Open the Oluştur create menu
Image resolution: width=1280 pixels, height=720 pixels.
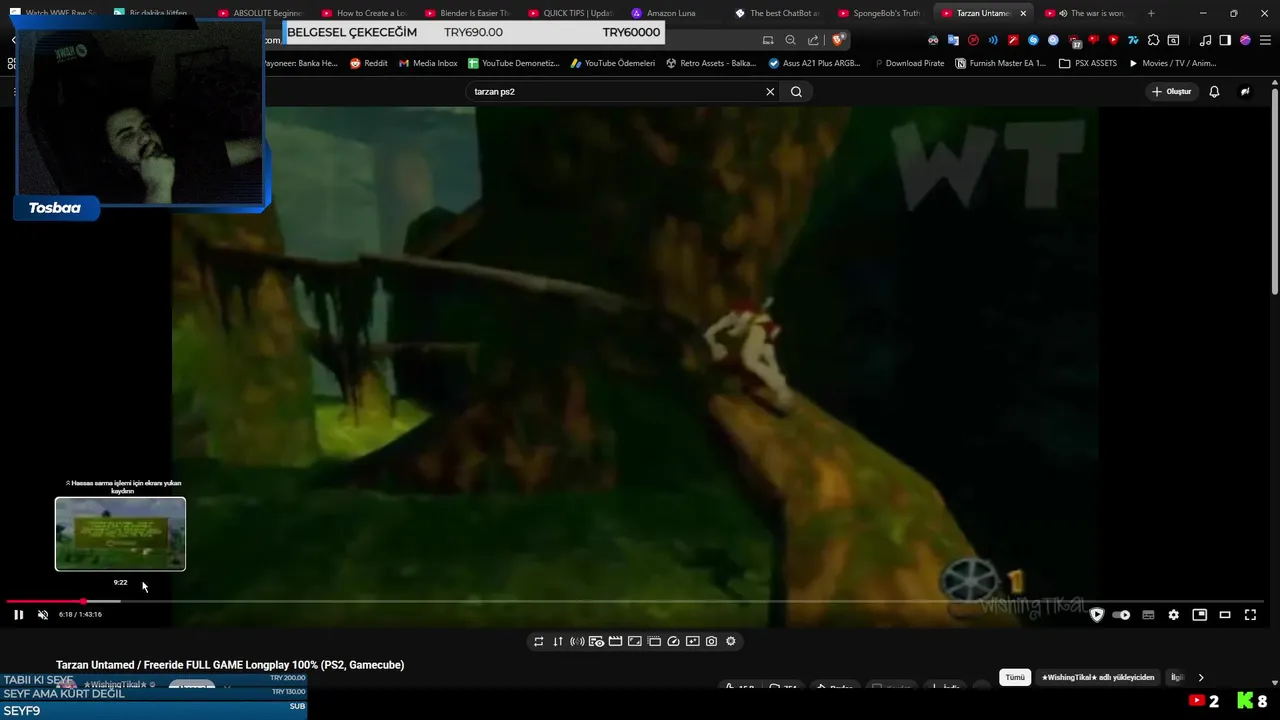pos(1172,91)
